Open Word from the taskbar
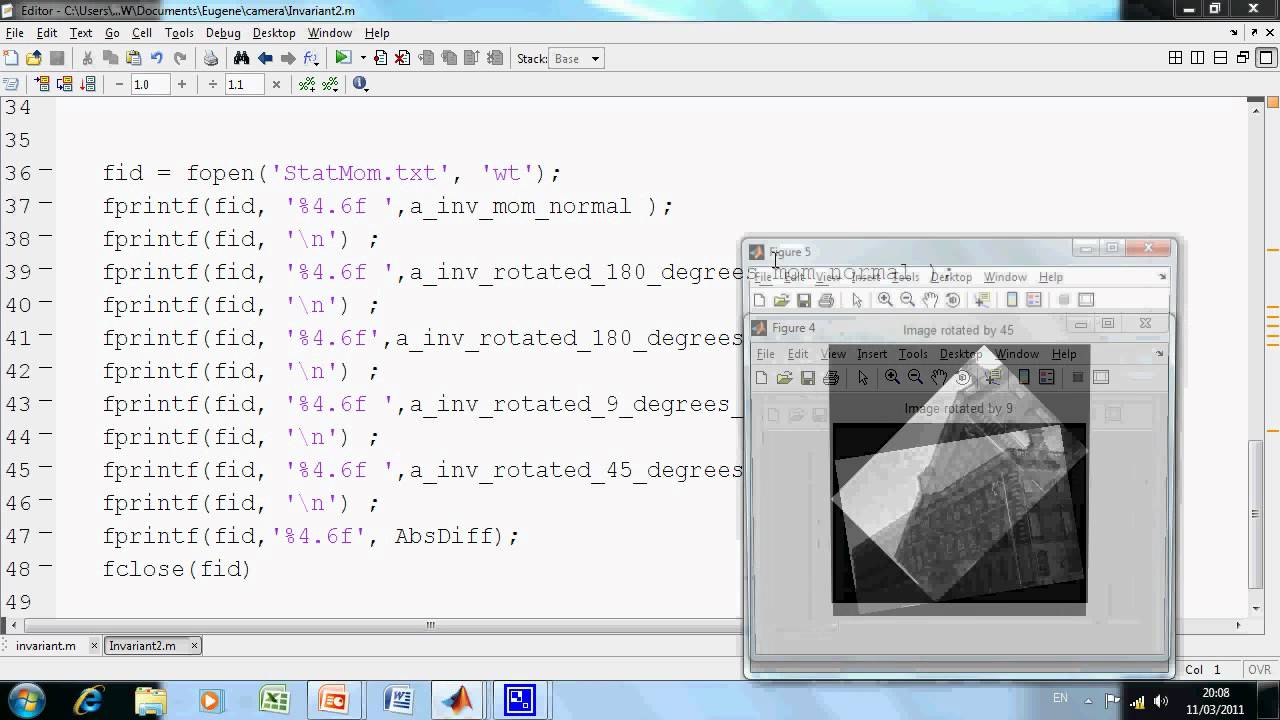Image resolution: width=1280 pixels, height=720 pixels. tap(398, 699)
